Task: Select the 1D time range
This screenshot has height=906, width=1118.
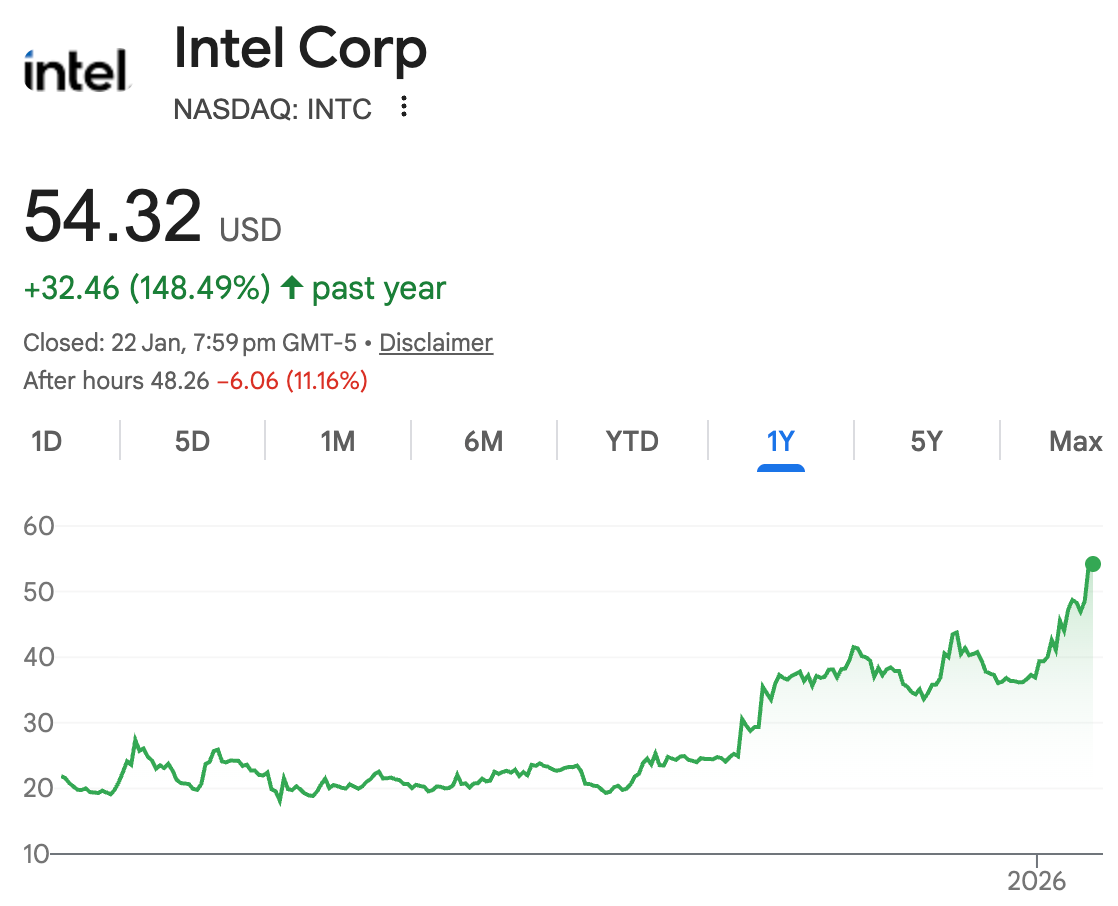Action: click(46, 441)
